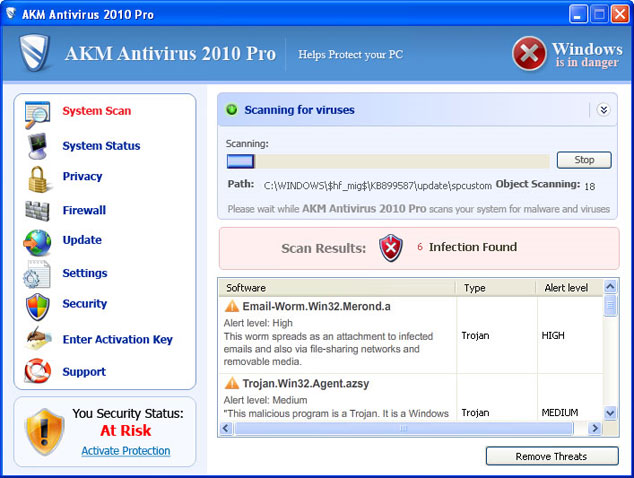Click warning triangle beside Email-Worm.Win32.Merond.a

232,306
